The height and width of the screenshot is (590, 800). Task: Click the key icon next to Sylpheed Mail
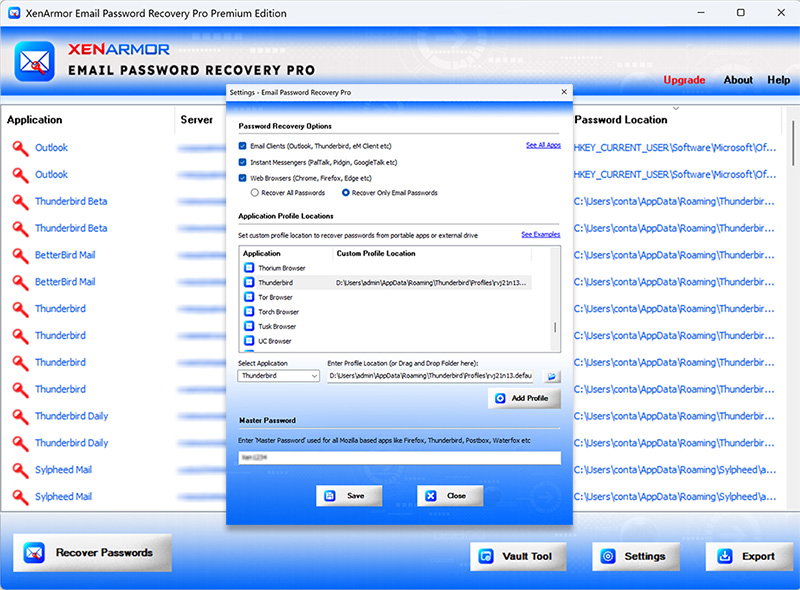pyautogui.click(x=19, y=469)
